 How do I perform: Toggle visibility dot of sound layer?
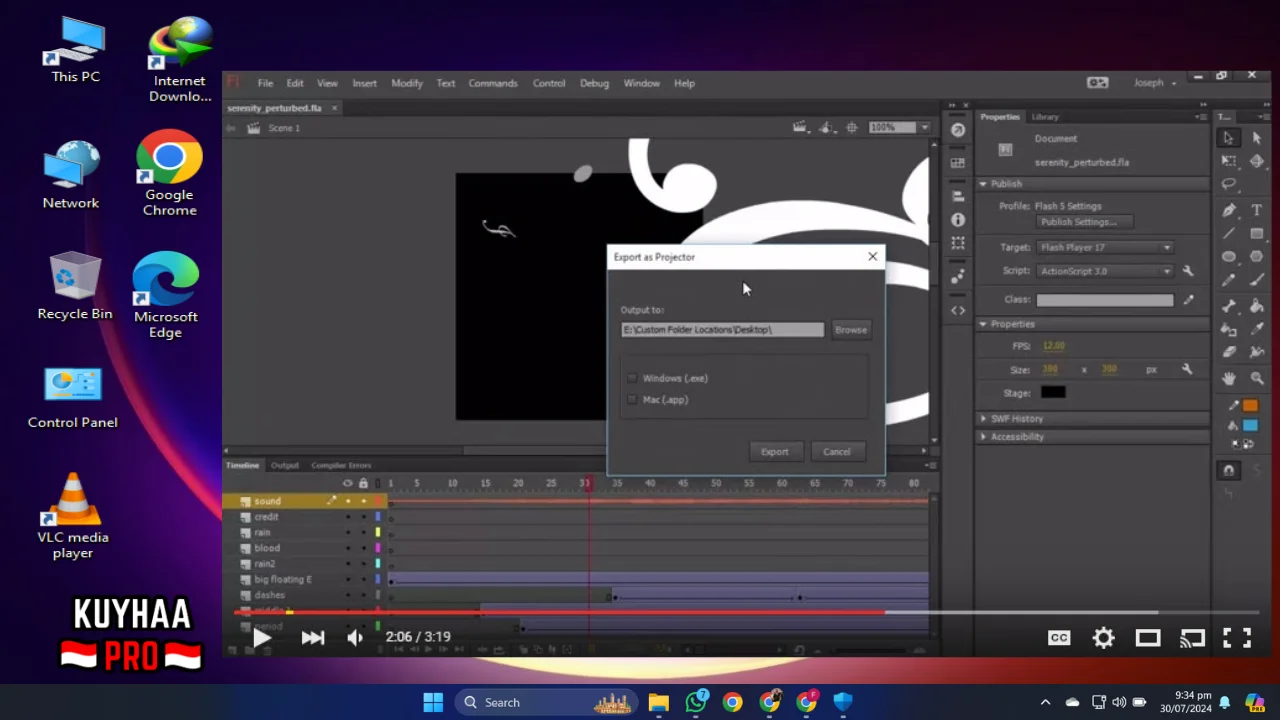coord(348,501)
